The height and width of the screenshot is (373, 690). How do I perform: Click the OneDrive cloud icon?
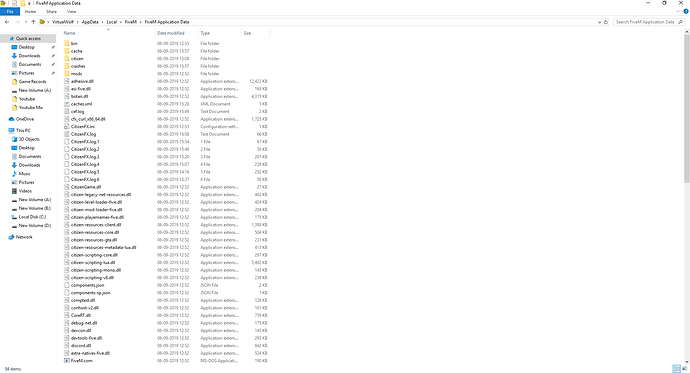pos(11,119)
